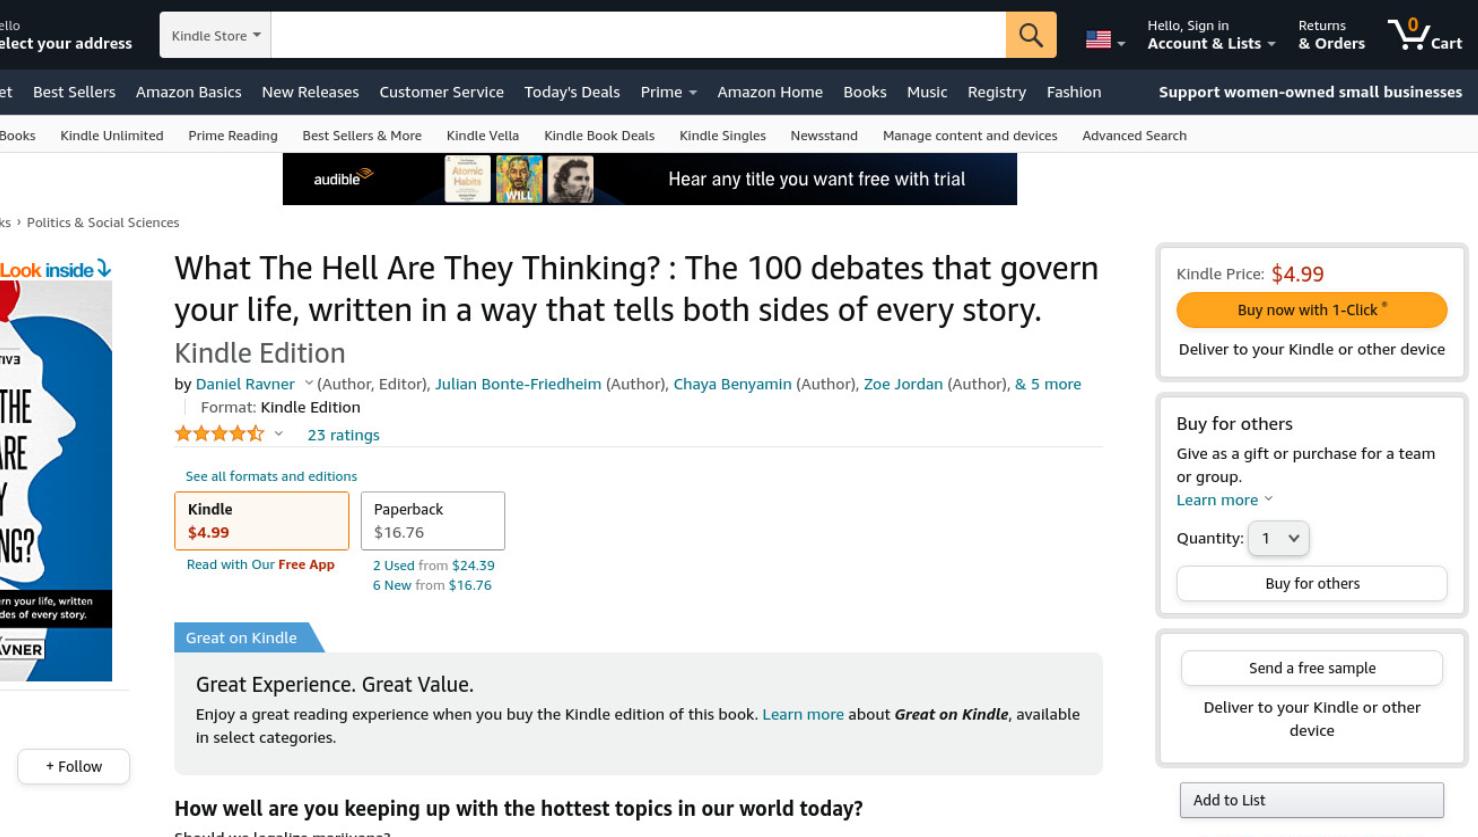Click the audible logo in banner
This screenshot has width=1478, height=837.
[x=342, y=178]
